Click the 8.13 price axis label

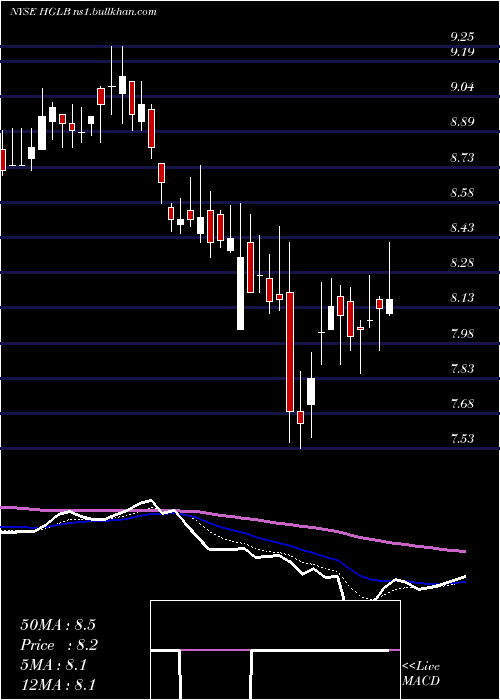[462, 298]
